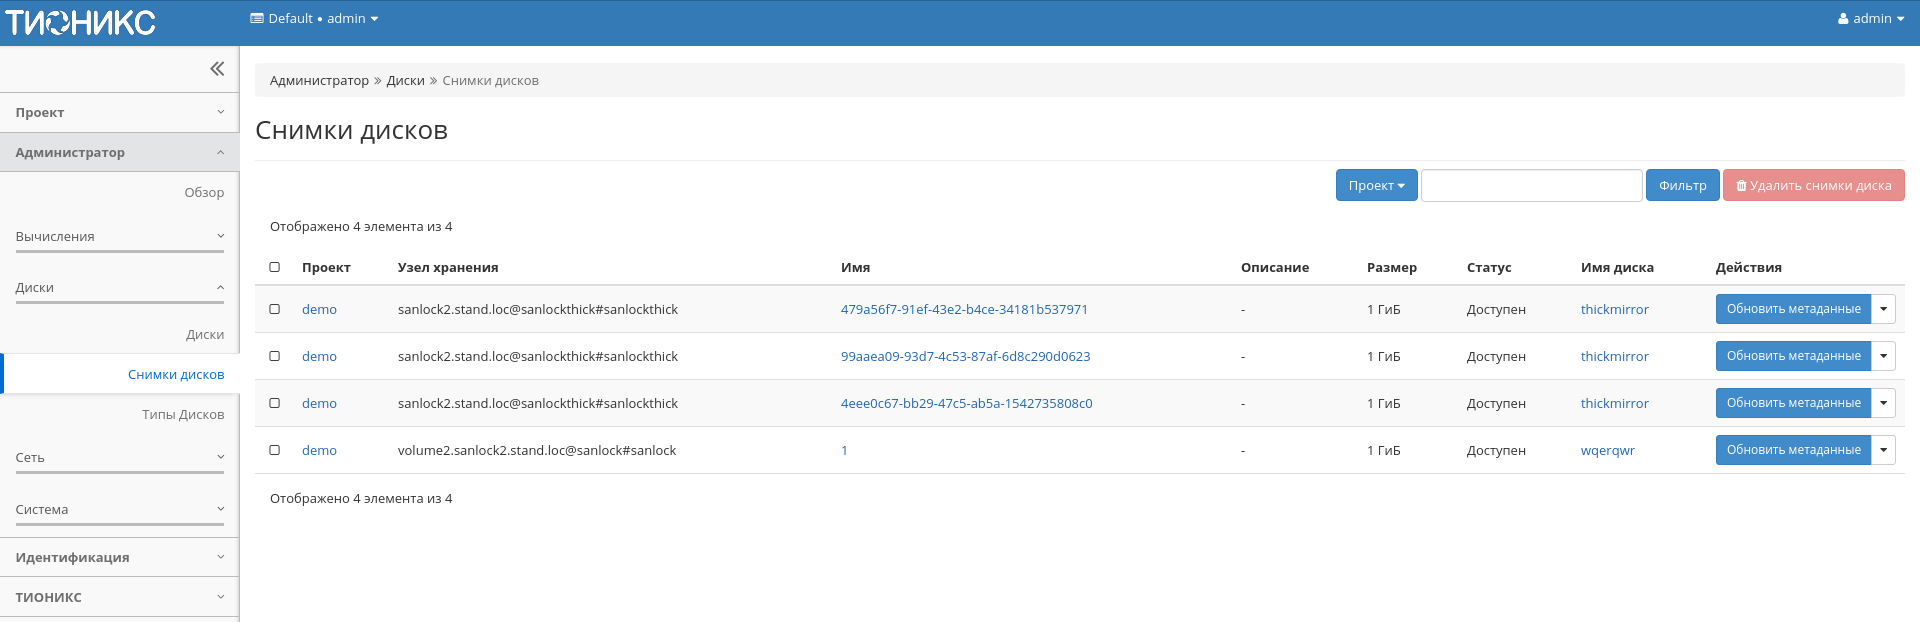Open actions caret for wqerqwr snapshot row

pyautogui.click(x=1883, y=450)
